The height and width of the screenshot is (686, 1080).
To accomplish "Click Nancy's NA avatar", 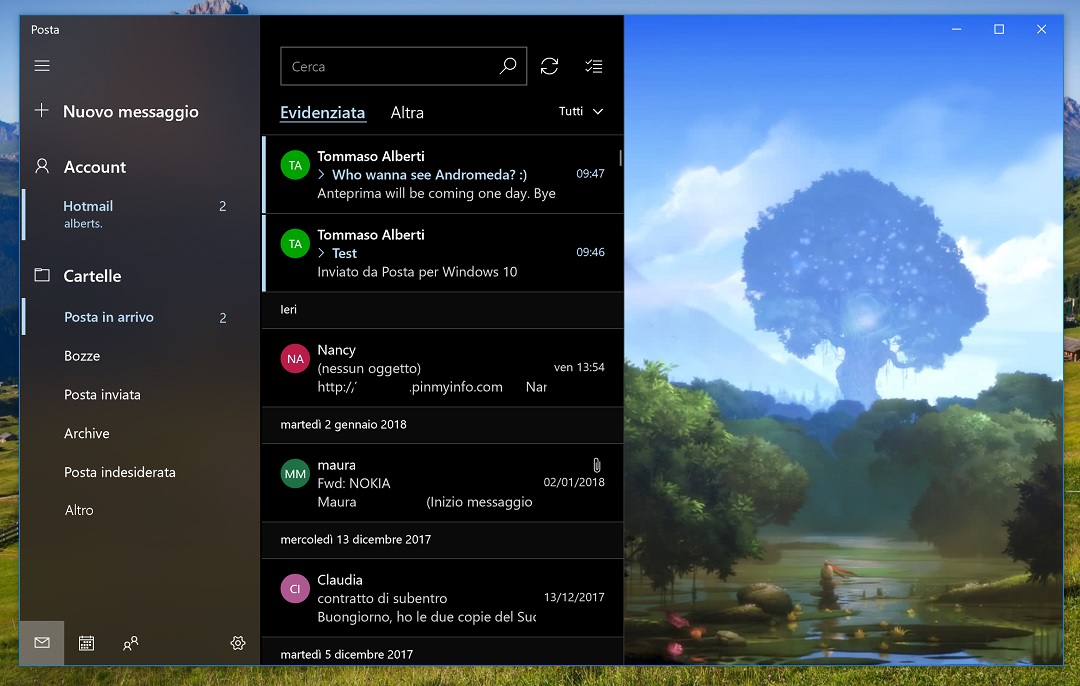I will (295, 359).
